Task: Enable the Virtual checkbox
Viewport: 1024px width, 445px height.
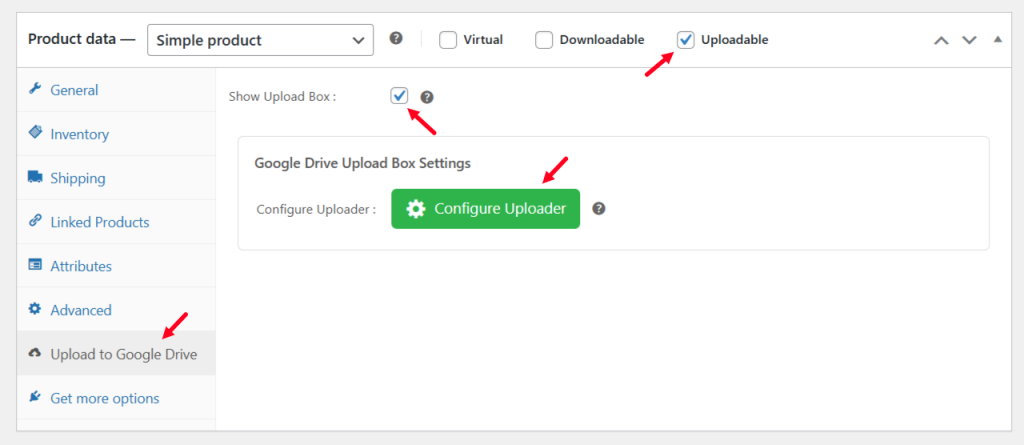Action: (x=448, y=40)
